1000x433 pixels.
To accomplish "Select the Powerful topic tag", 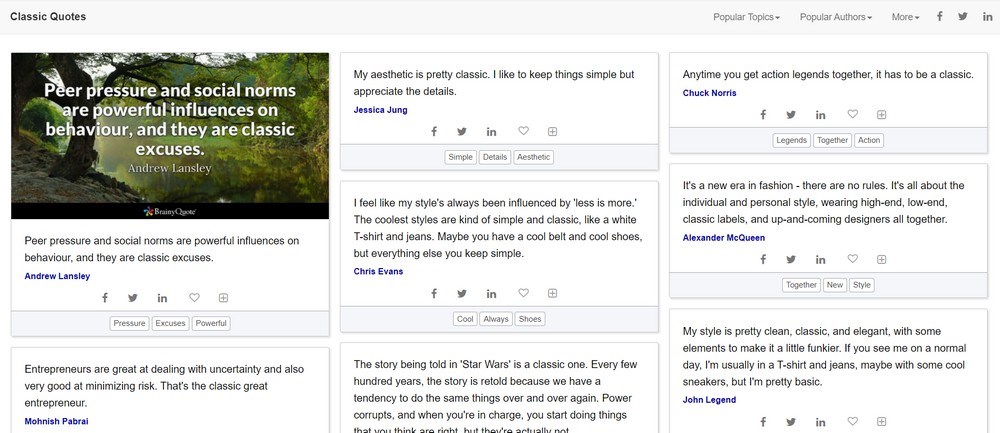I will [211, 323].
